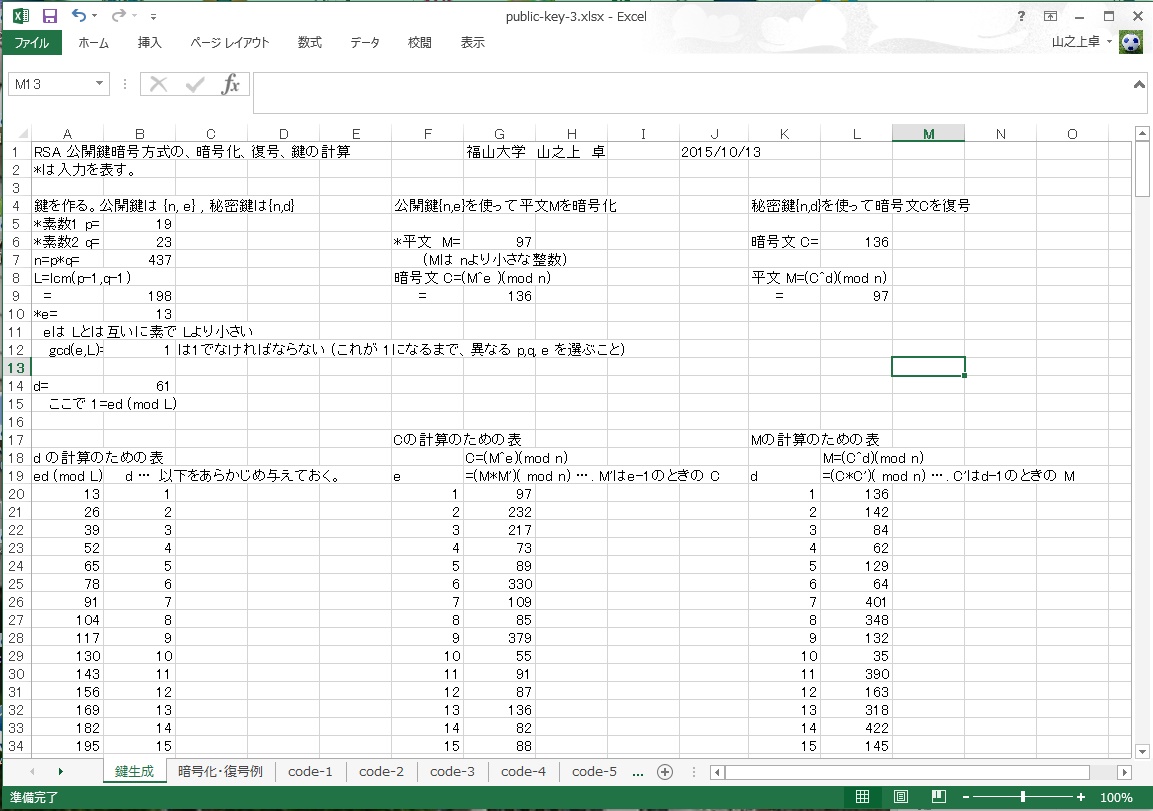This screenshot has height=811, width=1153.
Task: Select column G header
Action: 499,134
